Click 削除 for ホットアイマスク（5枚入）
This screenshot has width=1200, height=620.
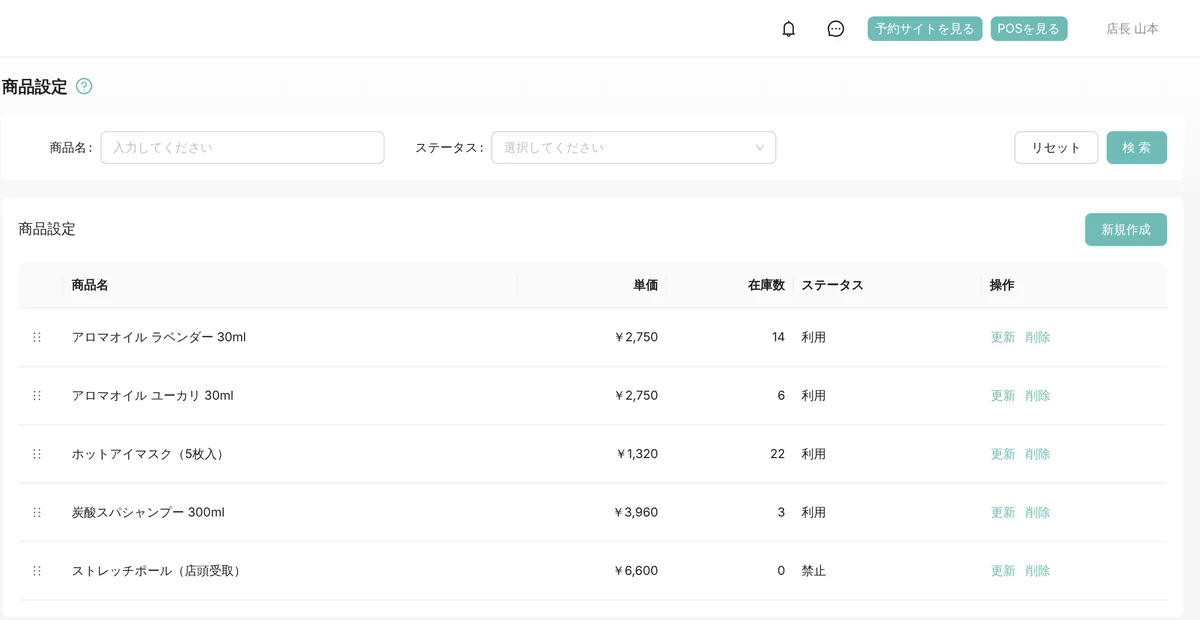1038,454
